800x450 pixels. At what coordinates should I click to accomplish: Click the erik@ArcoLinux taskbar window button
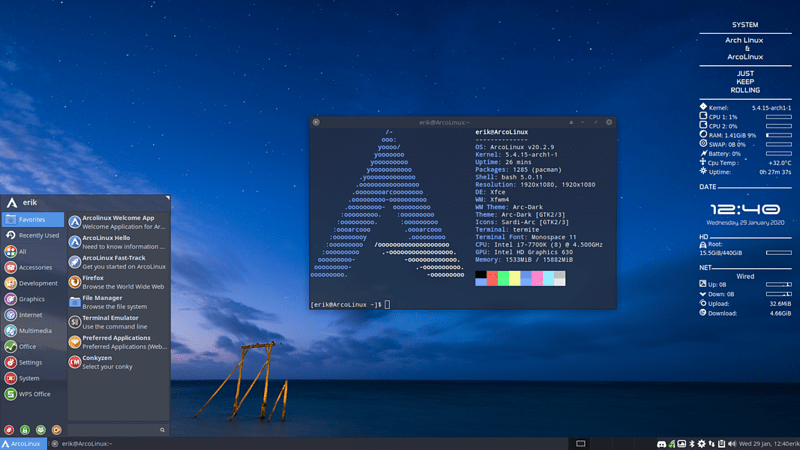click(84, 443)
